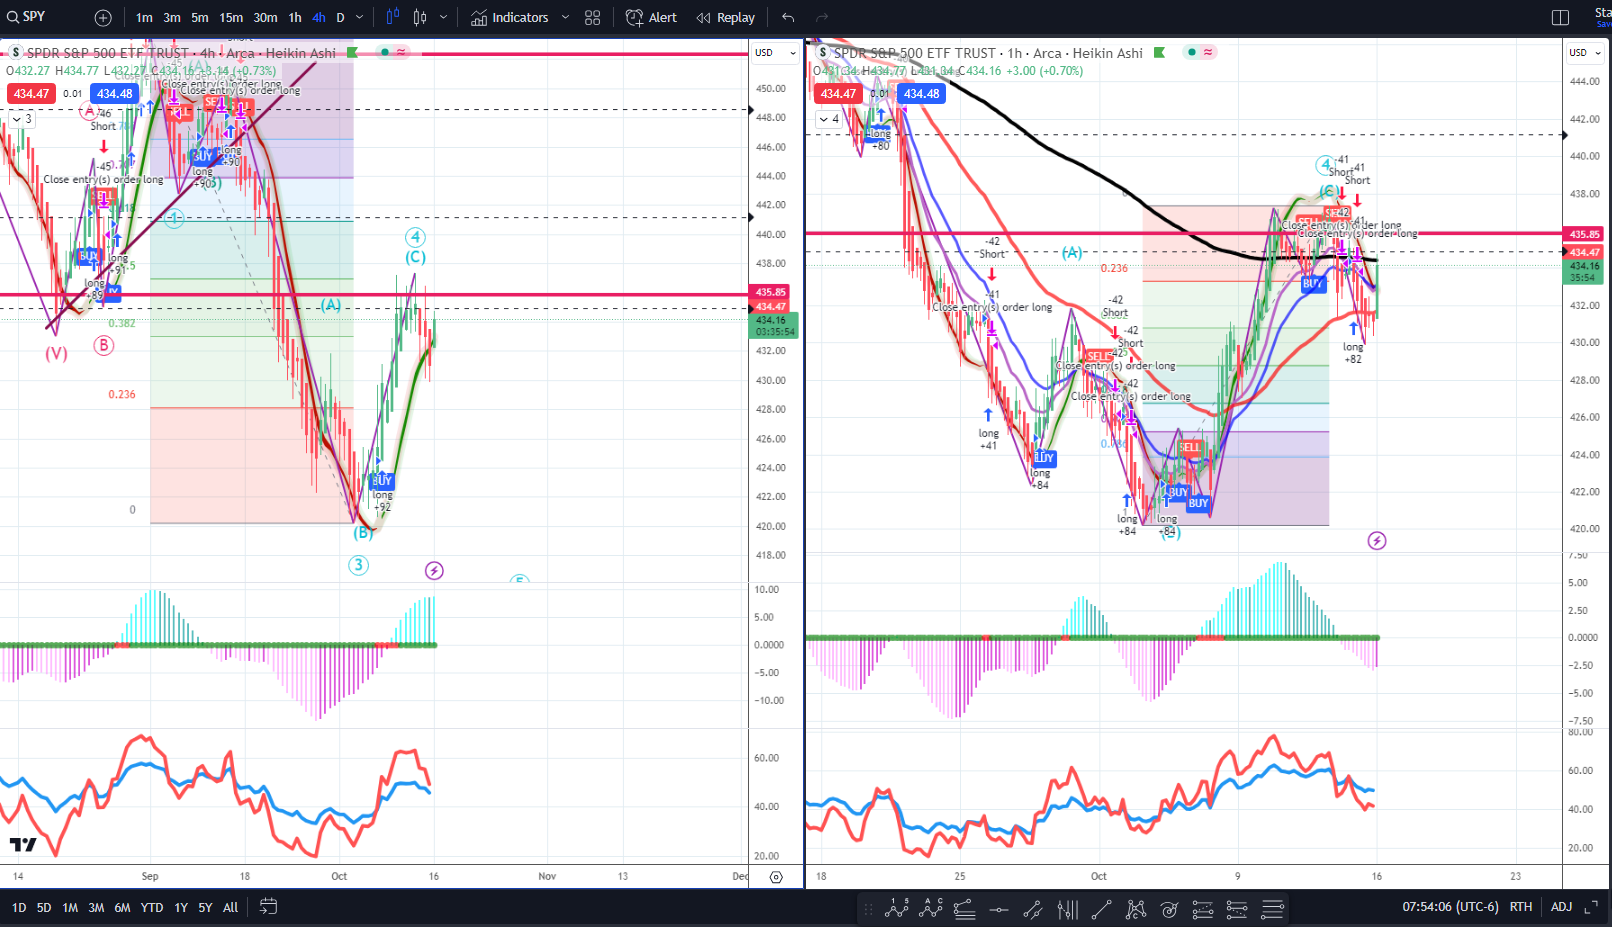Set date range to 1D
The image size is (1612, 927).
(19, 907)
